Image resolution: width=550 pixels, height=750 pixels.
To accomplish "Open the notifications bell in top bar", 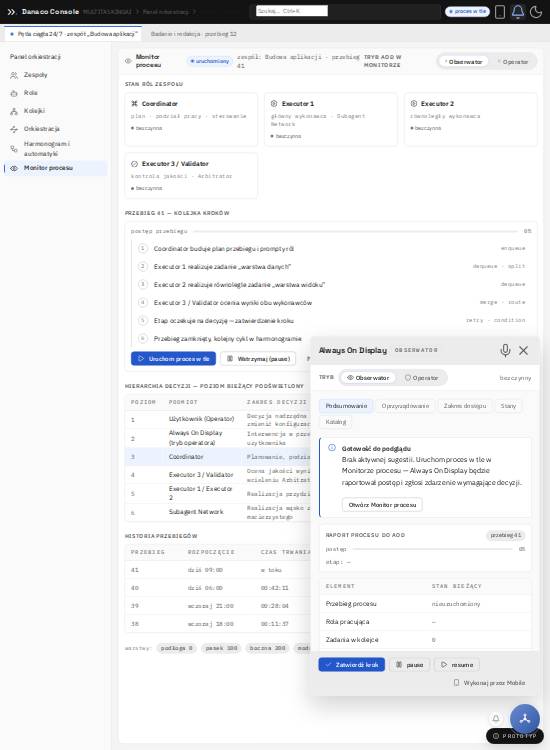I will (x=517, y=11).
